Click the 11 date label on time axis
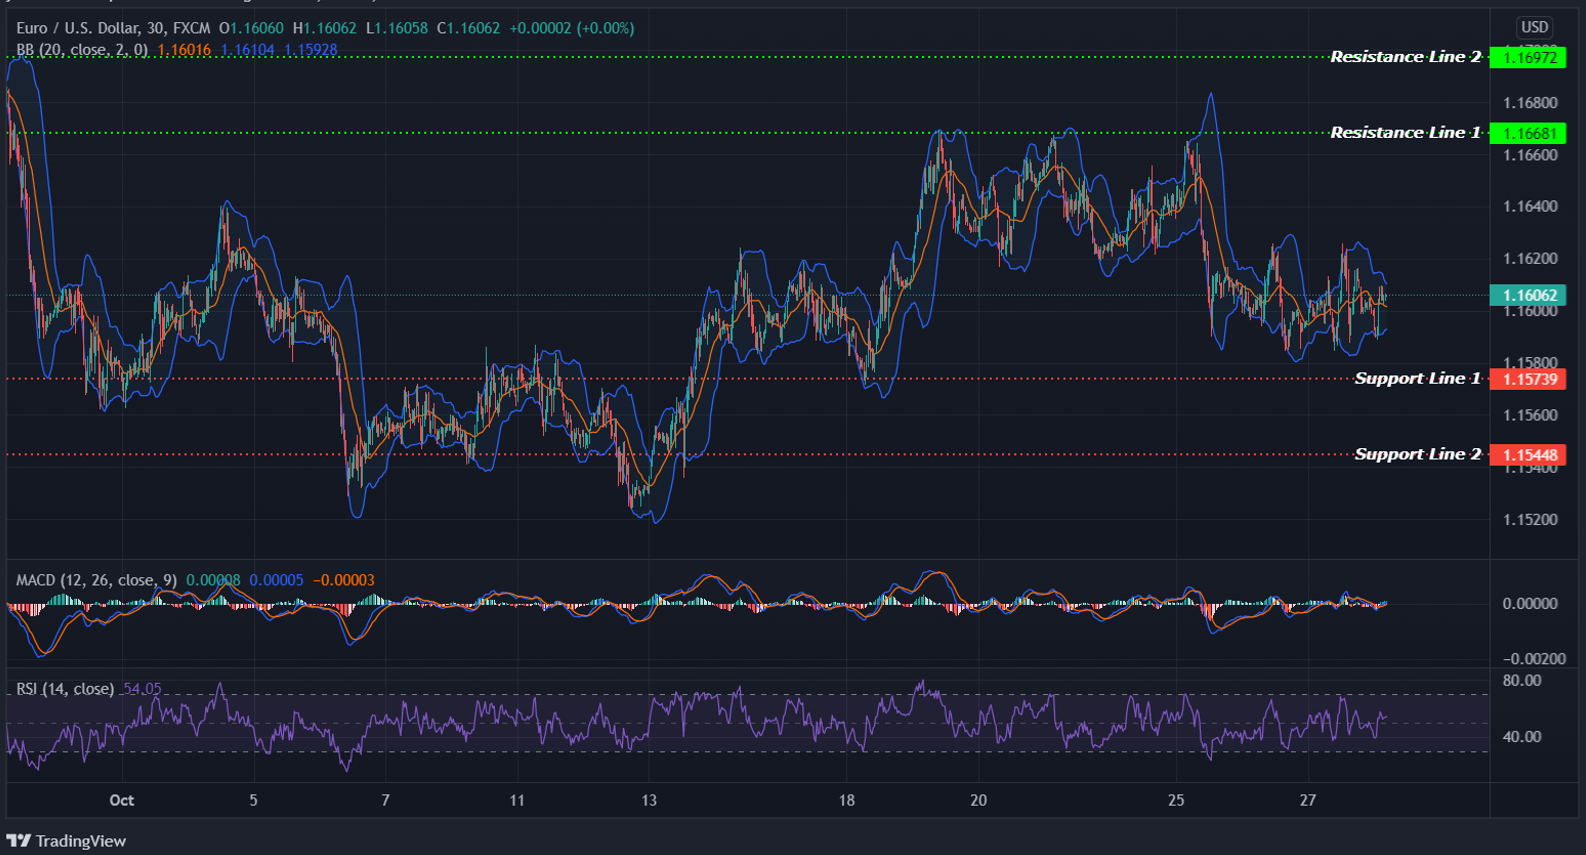1586x855 pixels. (517, 800)
